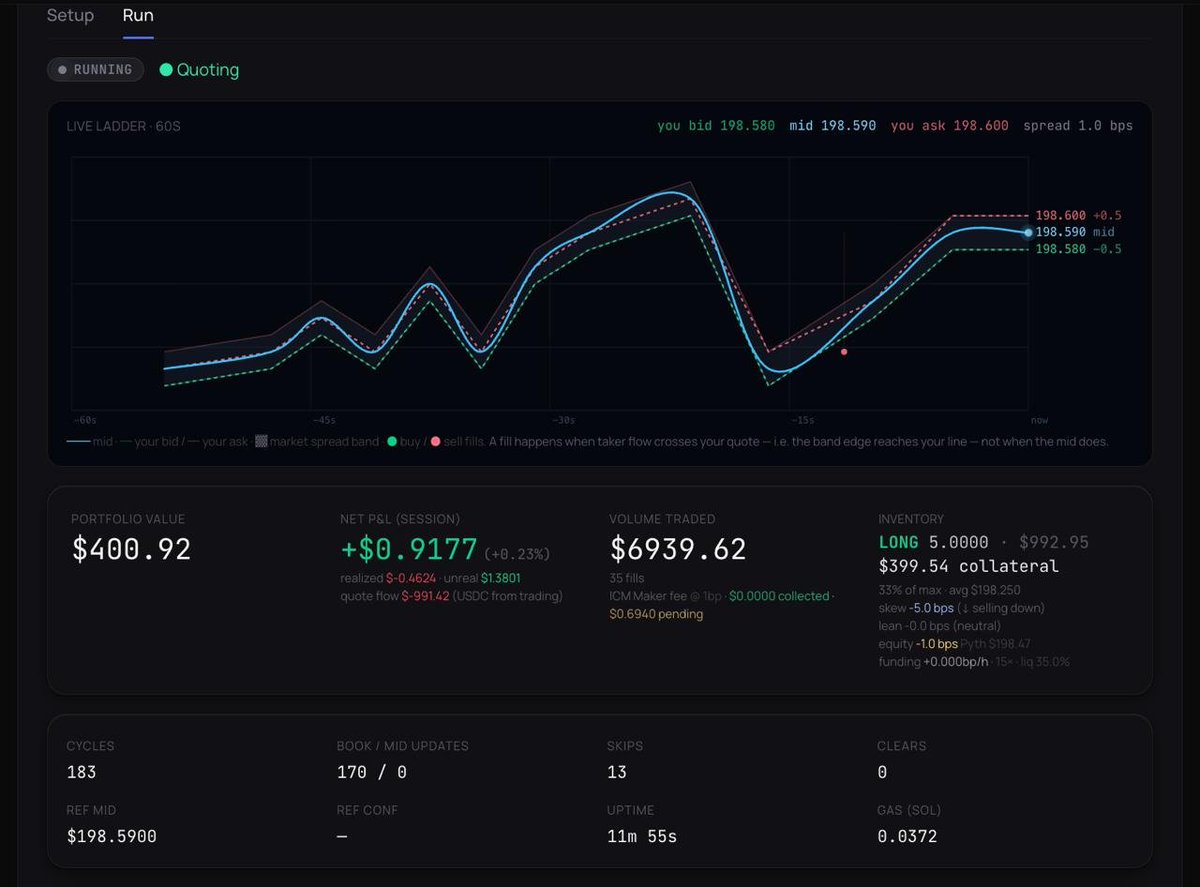Click the Skips count 13

pyautogui.click(x=617, y=772)
